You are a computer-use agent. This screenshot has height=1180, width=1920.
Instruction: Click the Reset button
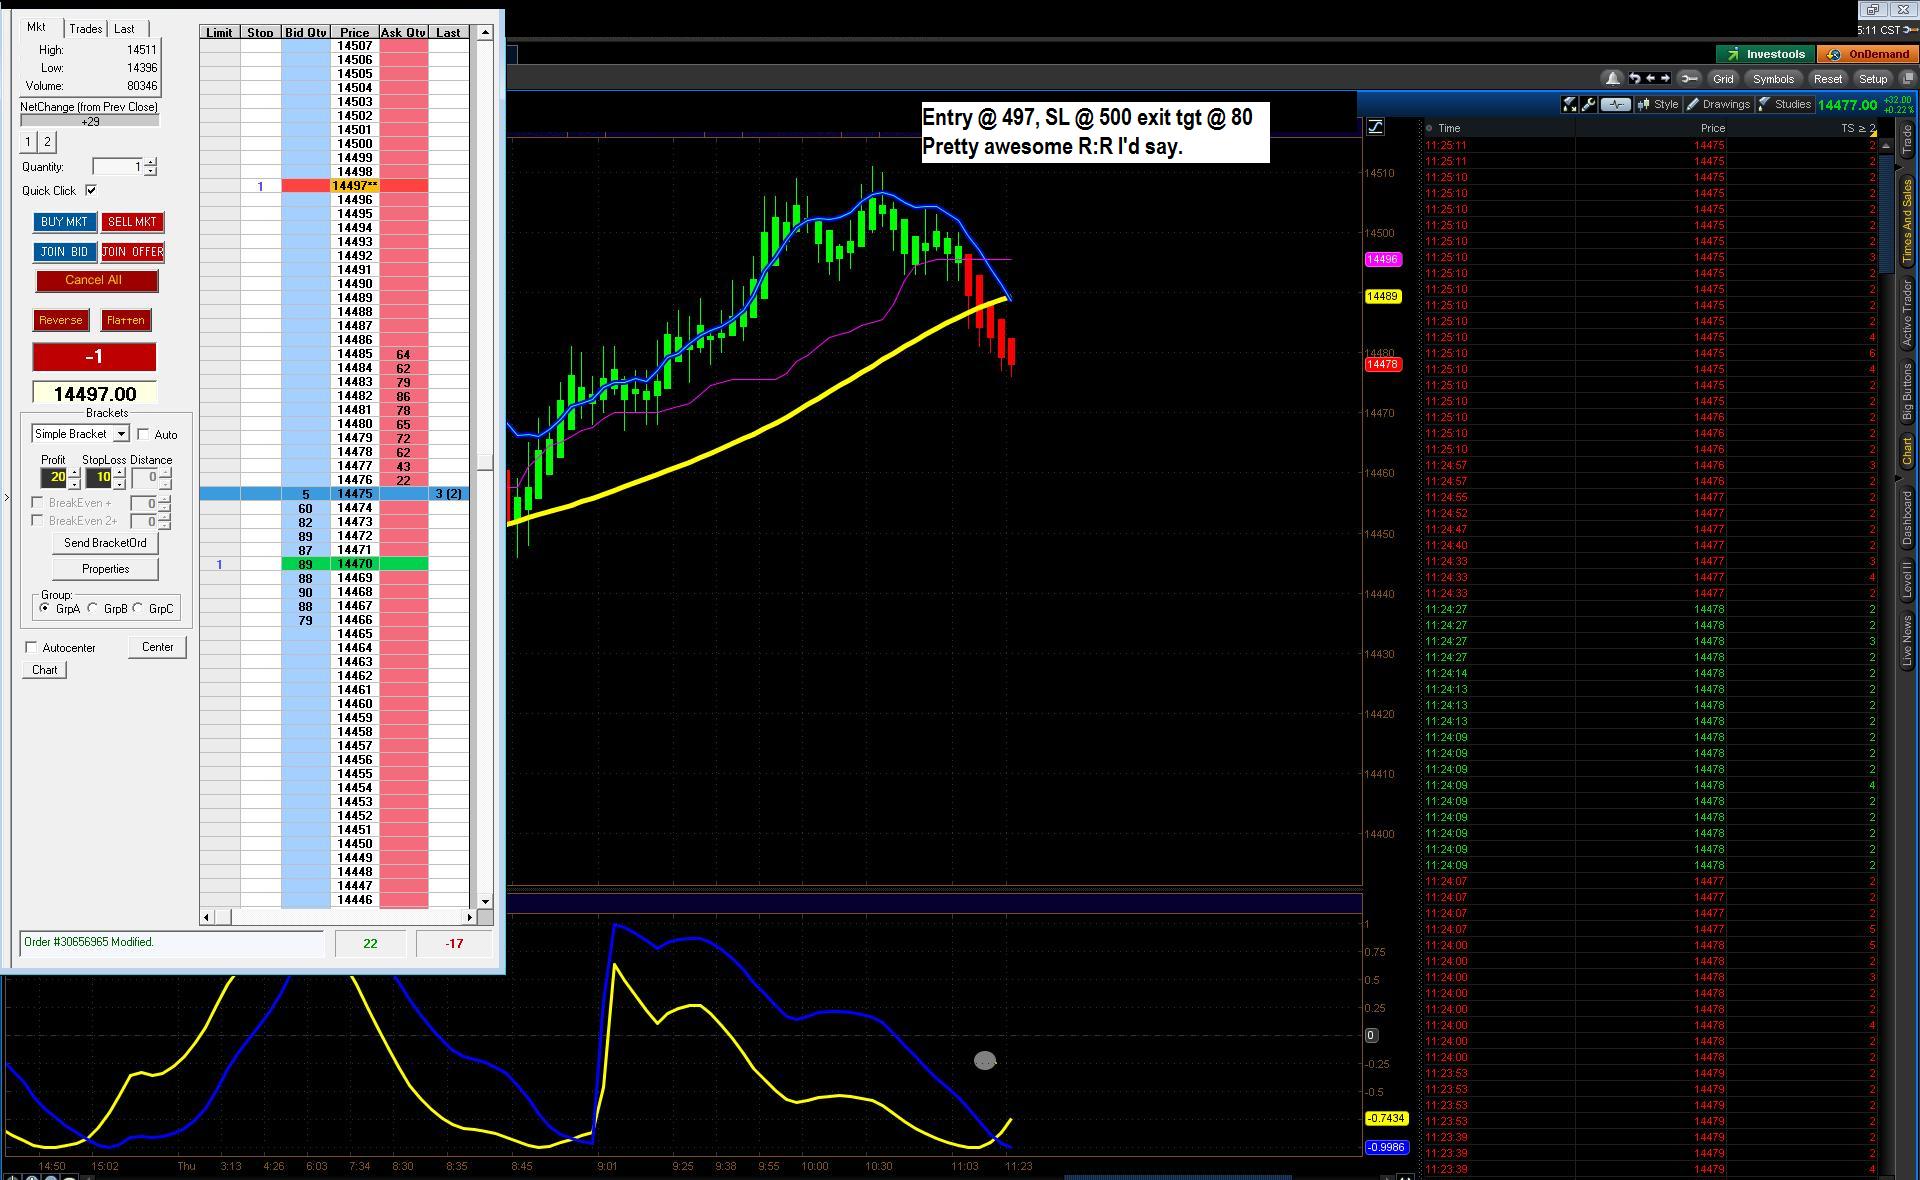1828,79
